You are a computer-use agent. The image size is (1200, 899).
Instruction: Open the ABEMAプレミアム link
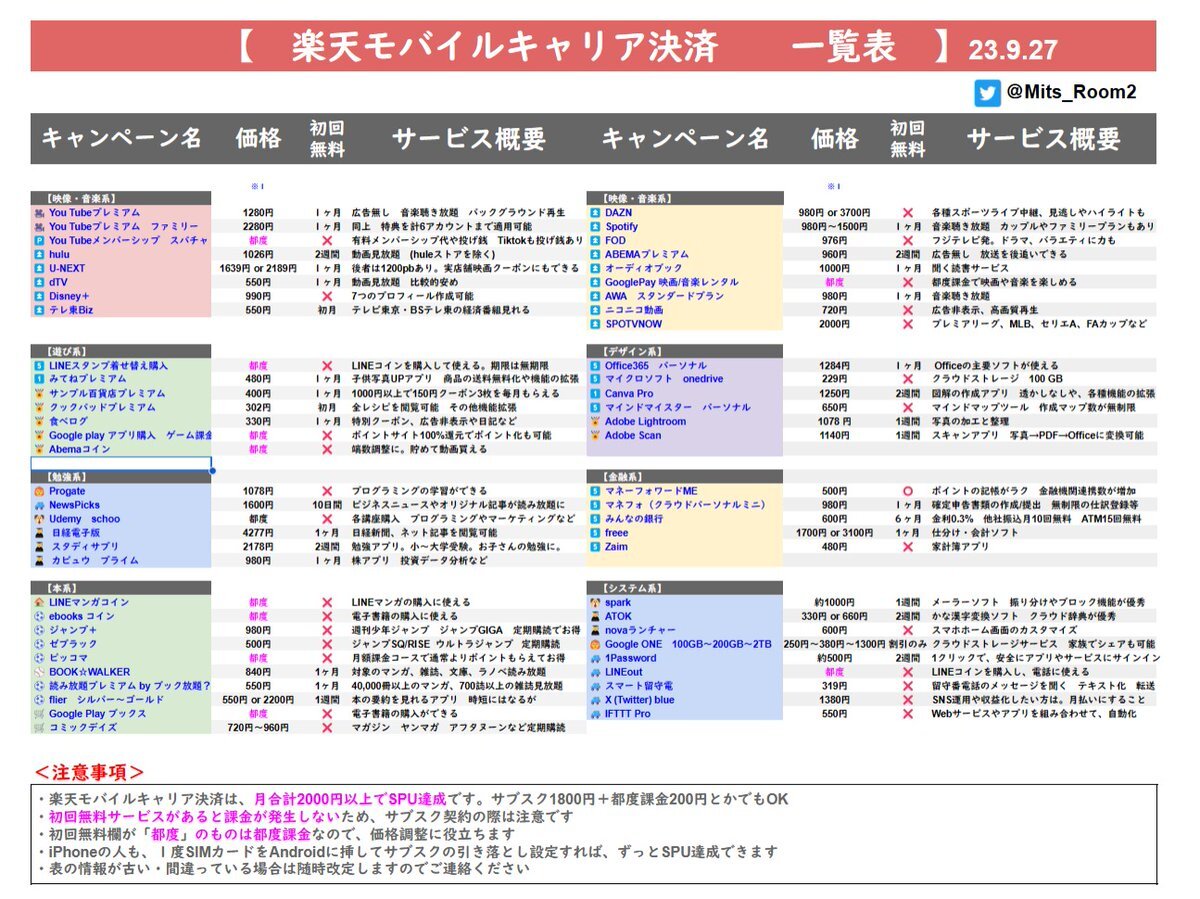(647, 255)
